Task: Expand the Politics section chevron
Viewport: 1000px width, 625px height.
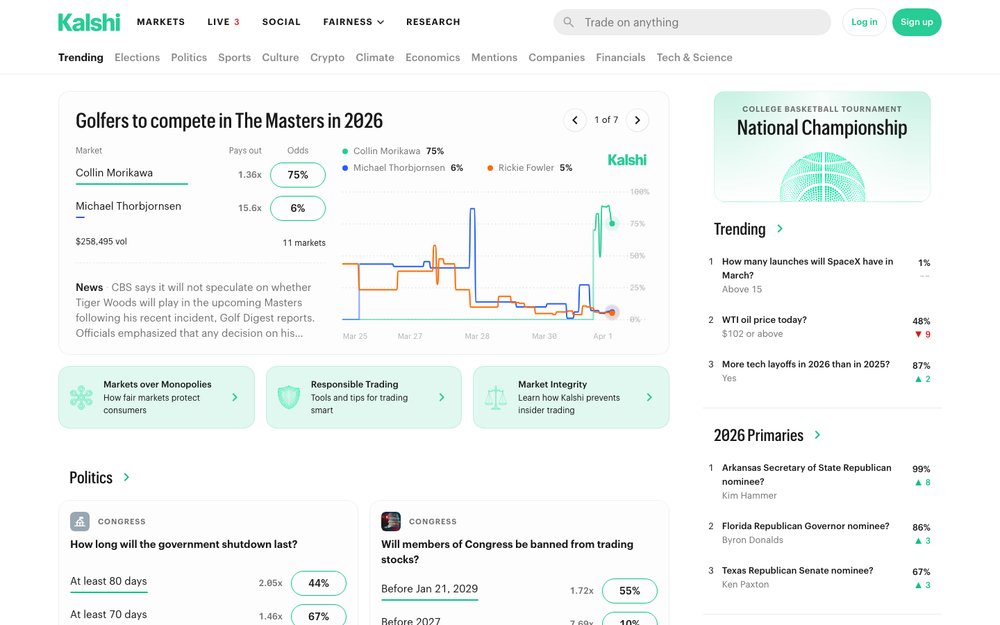Action: [127, 478]
